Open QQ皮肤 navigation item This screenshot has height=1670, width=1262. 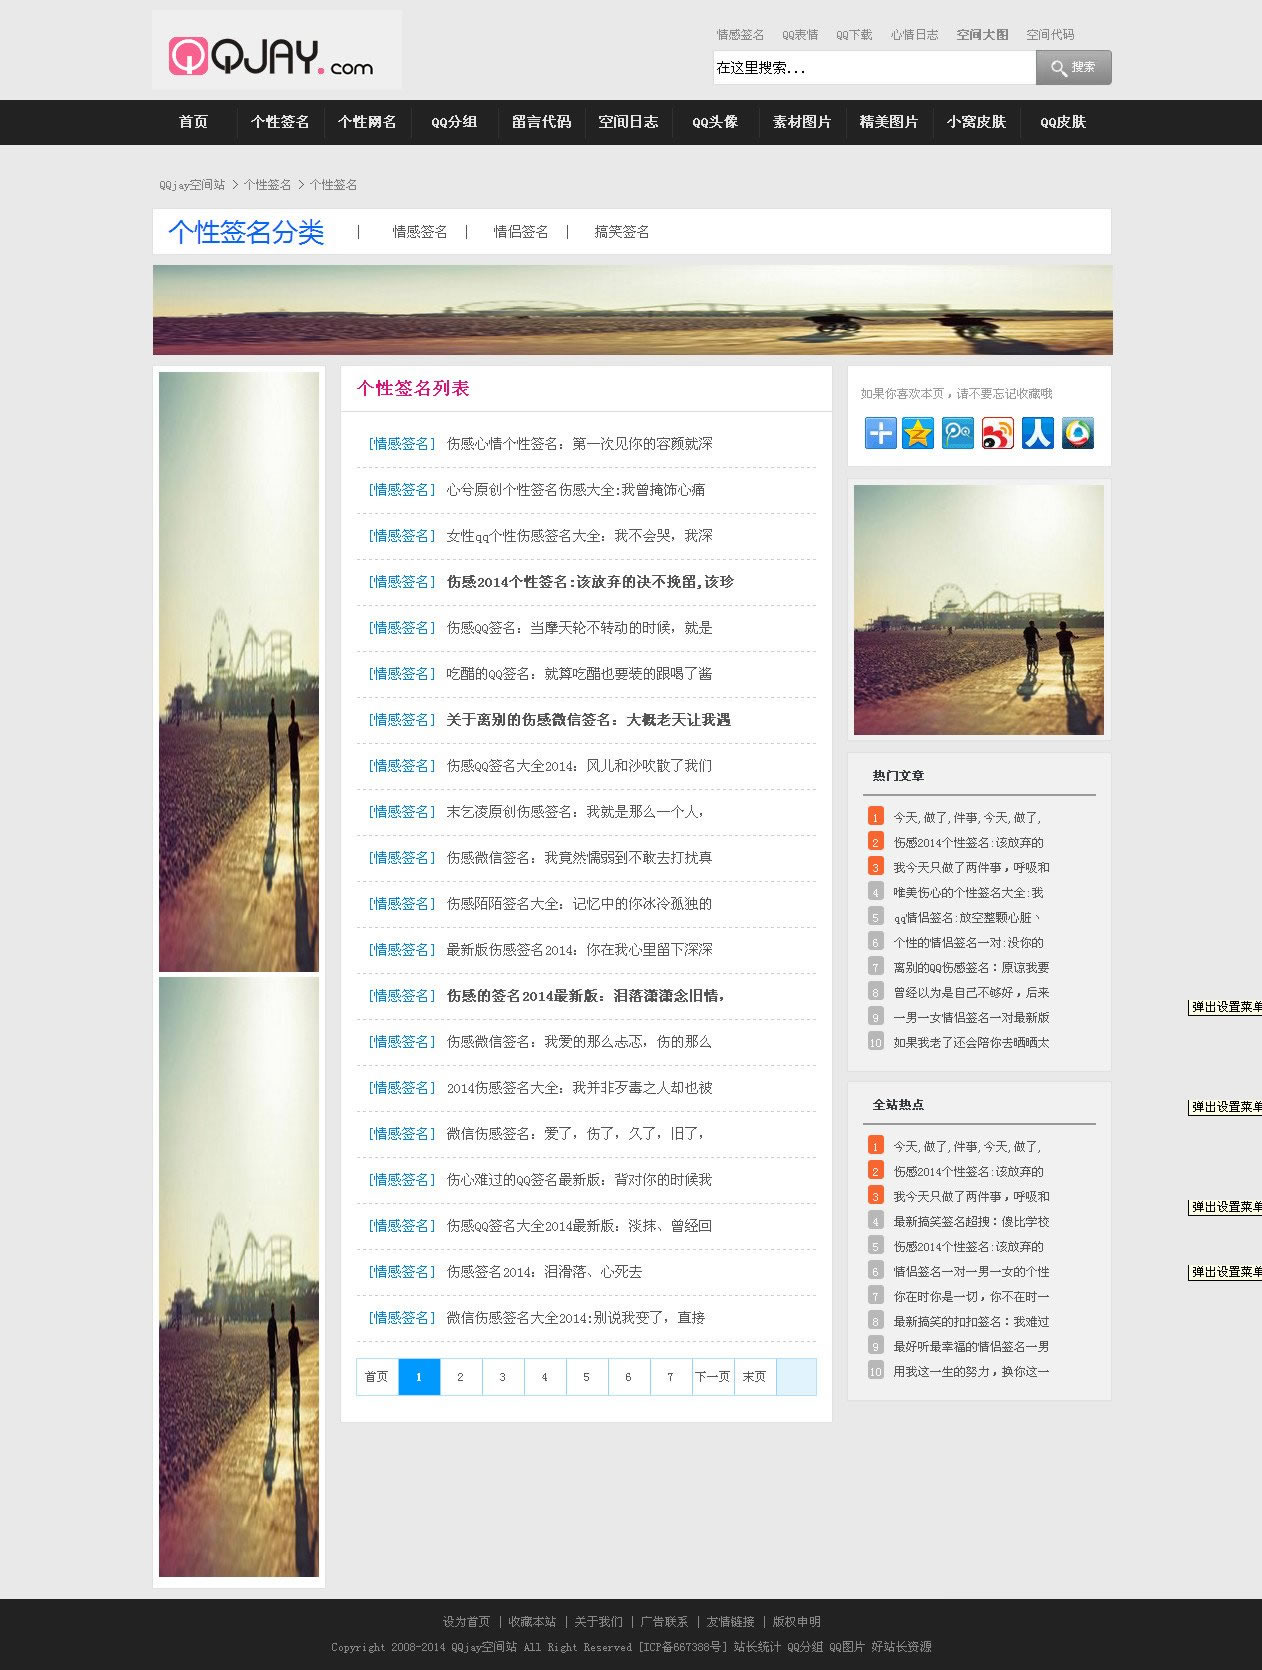click(1063, 122)
